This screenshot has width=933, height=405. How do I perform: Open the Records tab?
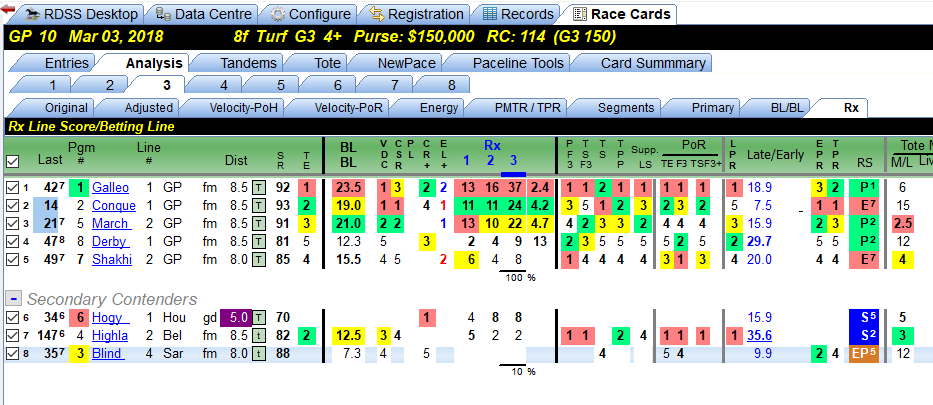[x=516, y=14]
